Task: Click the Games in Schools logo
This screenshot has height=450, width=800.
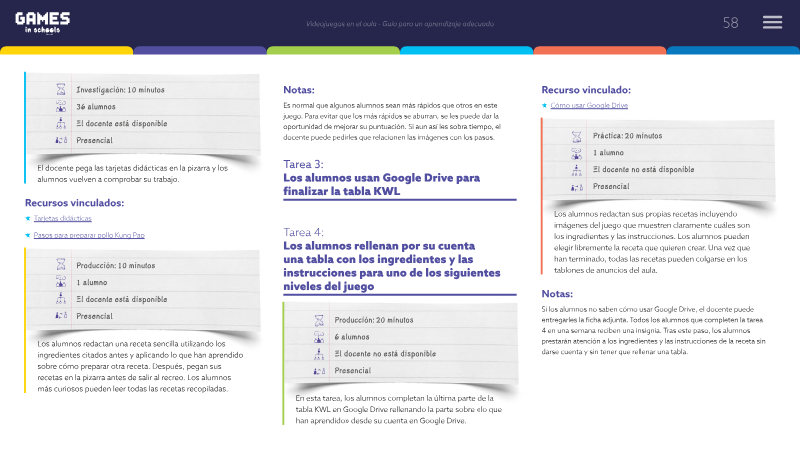Action: click(x=42, y=23)
